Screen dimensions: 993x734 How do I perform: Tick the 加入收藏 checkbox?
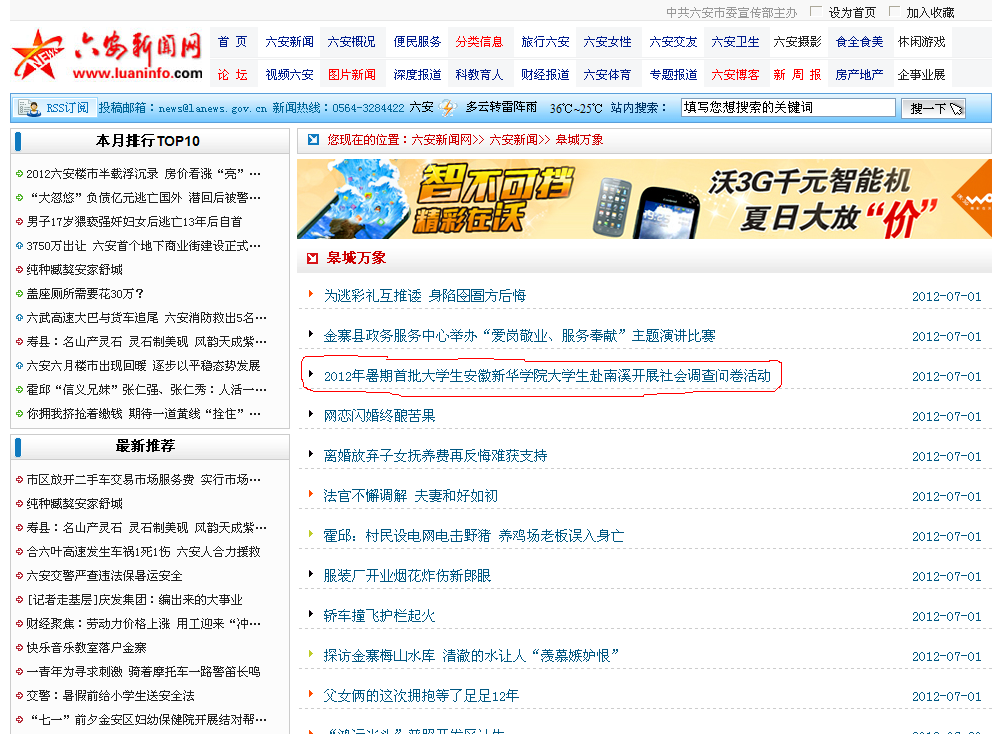coord(894,12)
